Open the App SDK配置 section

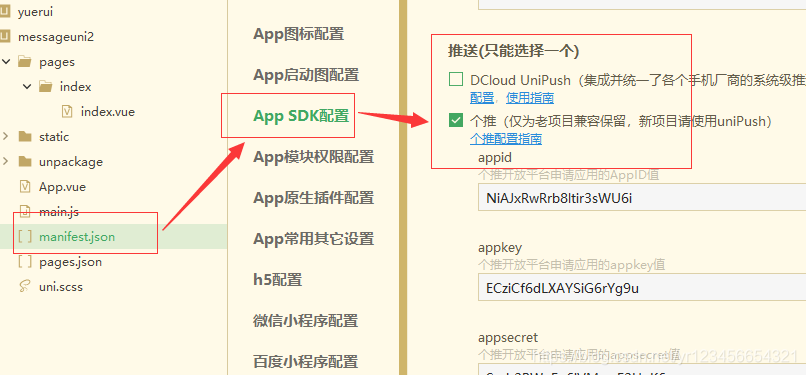point(301,116)
